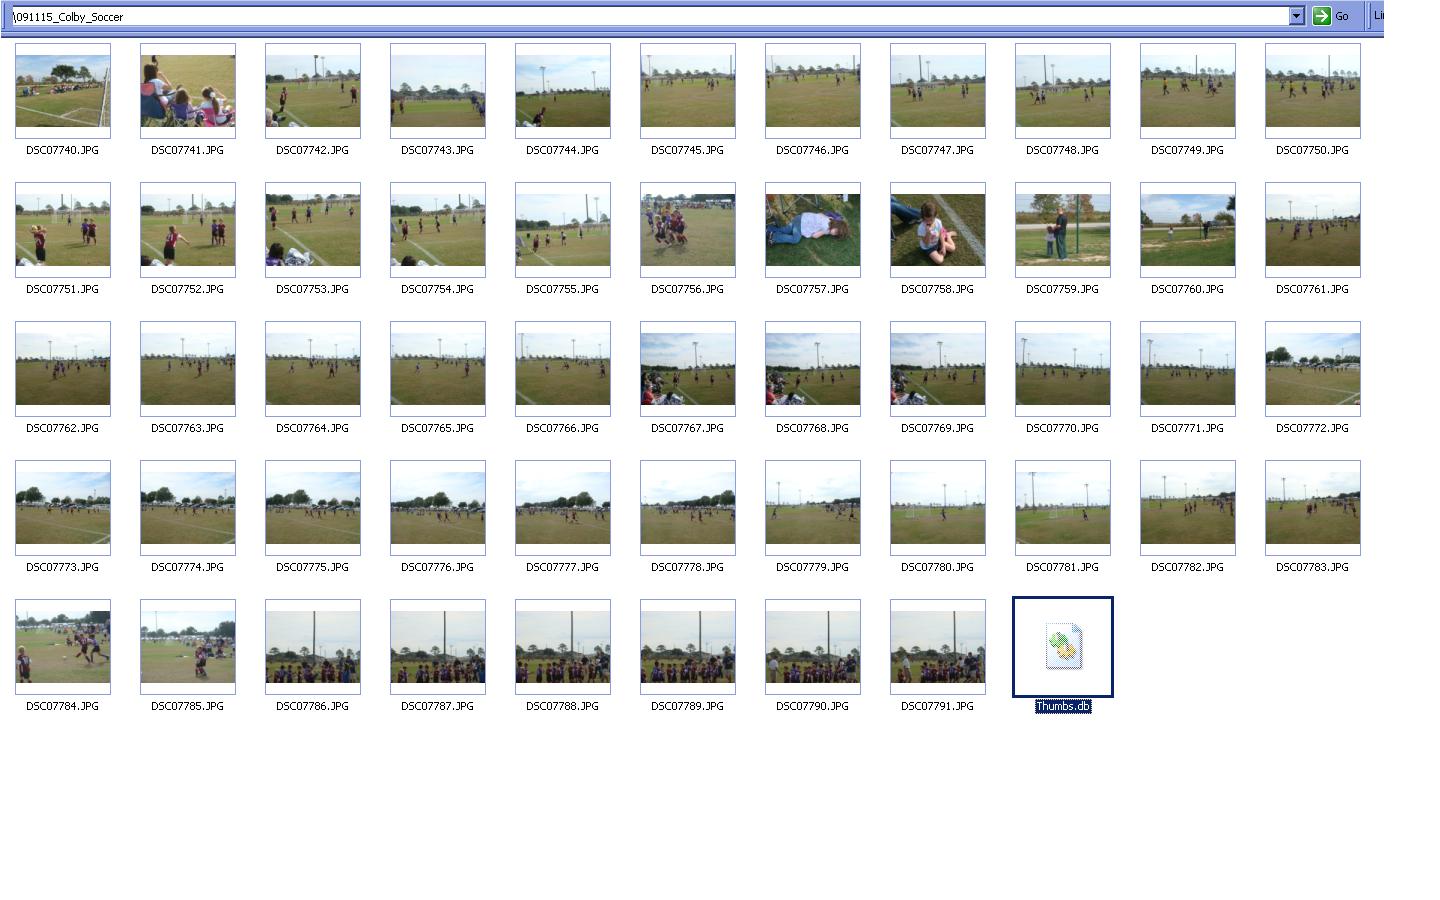The image size is (1440, 900).
Task: Select thumbnail DSC07779.JPG
Action: (813, 508)
